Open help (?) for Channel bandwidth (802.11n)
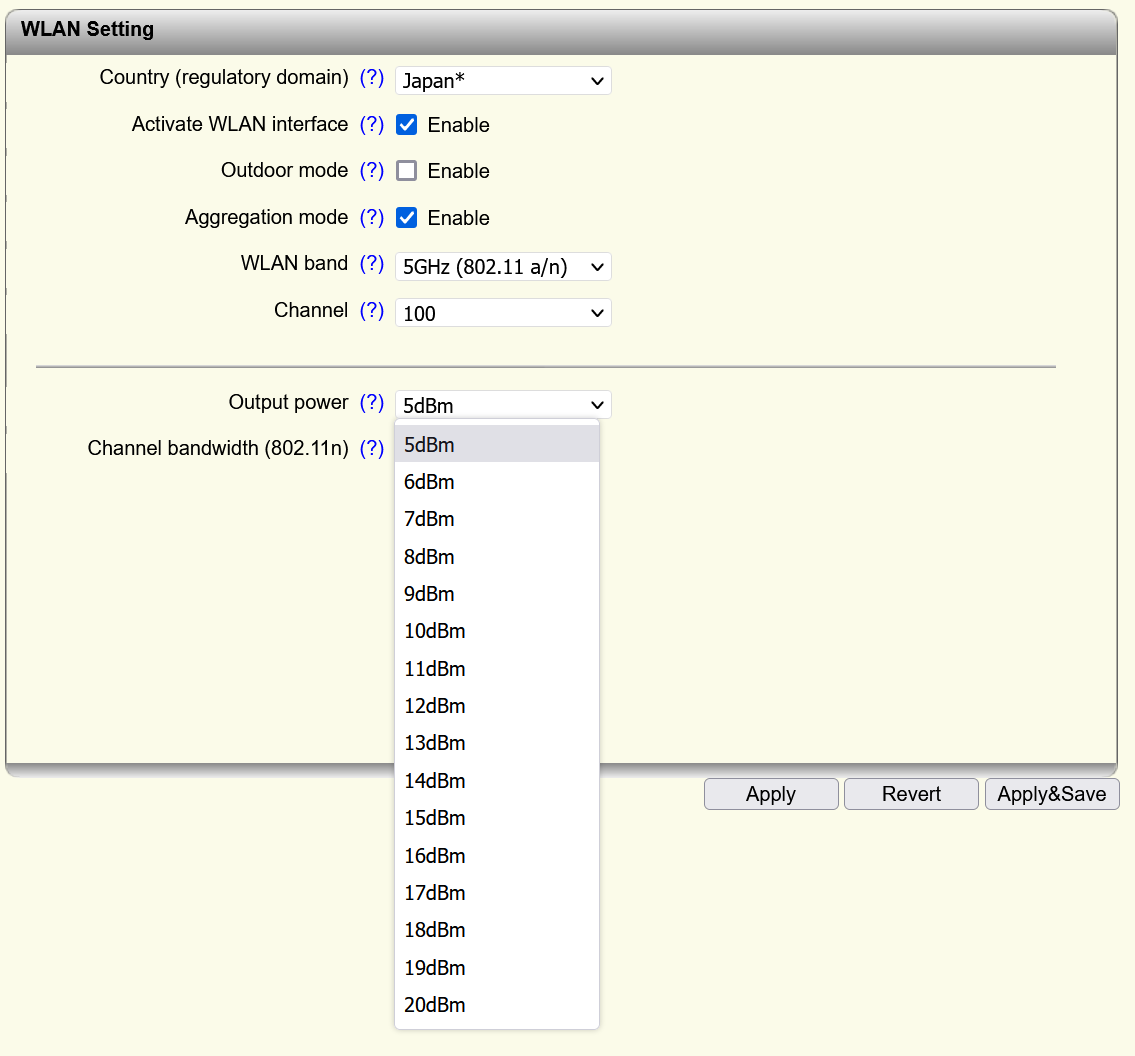1135x1056 pixels. [372, 449]
